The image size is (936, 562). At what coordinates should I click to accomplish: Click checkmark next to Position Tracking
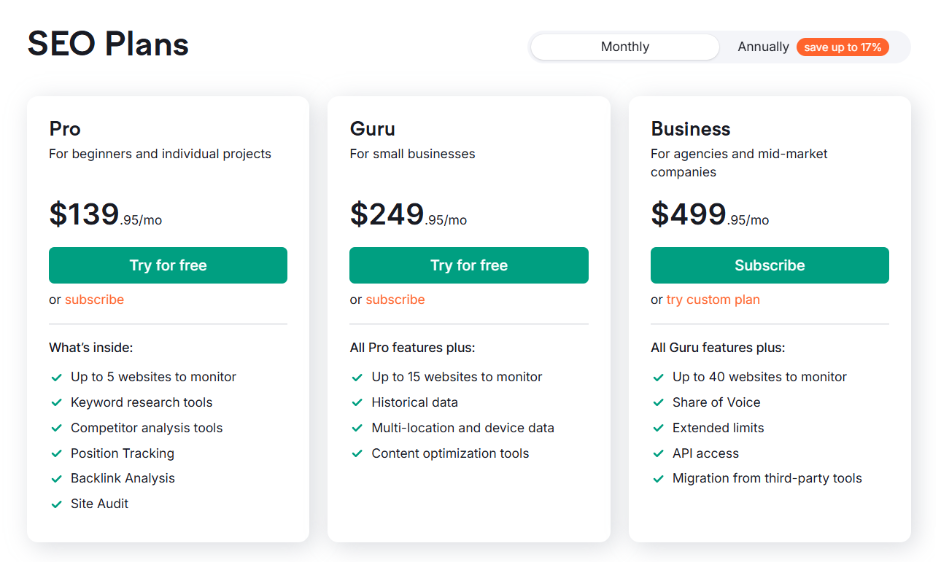pyautogui.click(x=57, y=454)
